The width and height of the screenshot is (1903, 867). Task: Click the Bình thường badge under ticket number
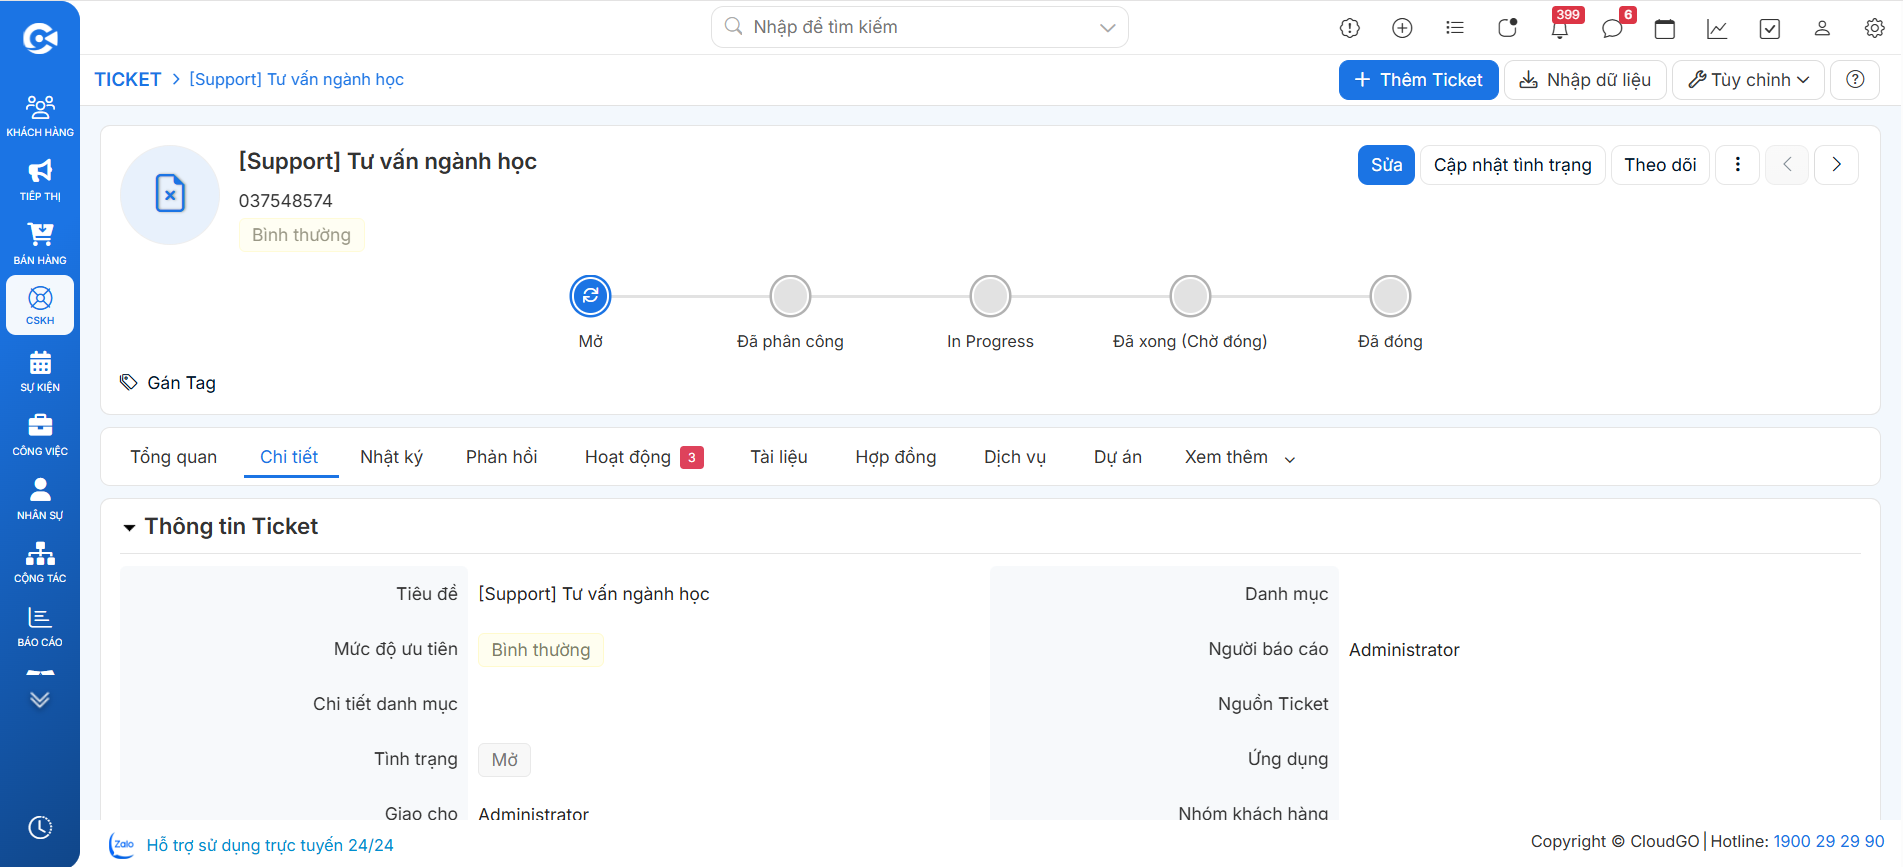[301, 235]
